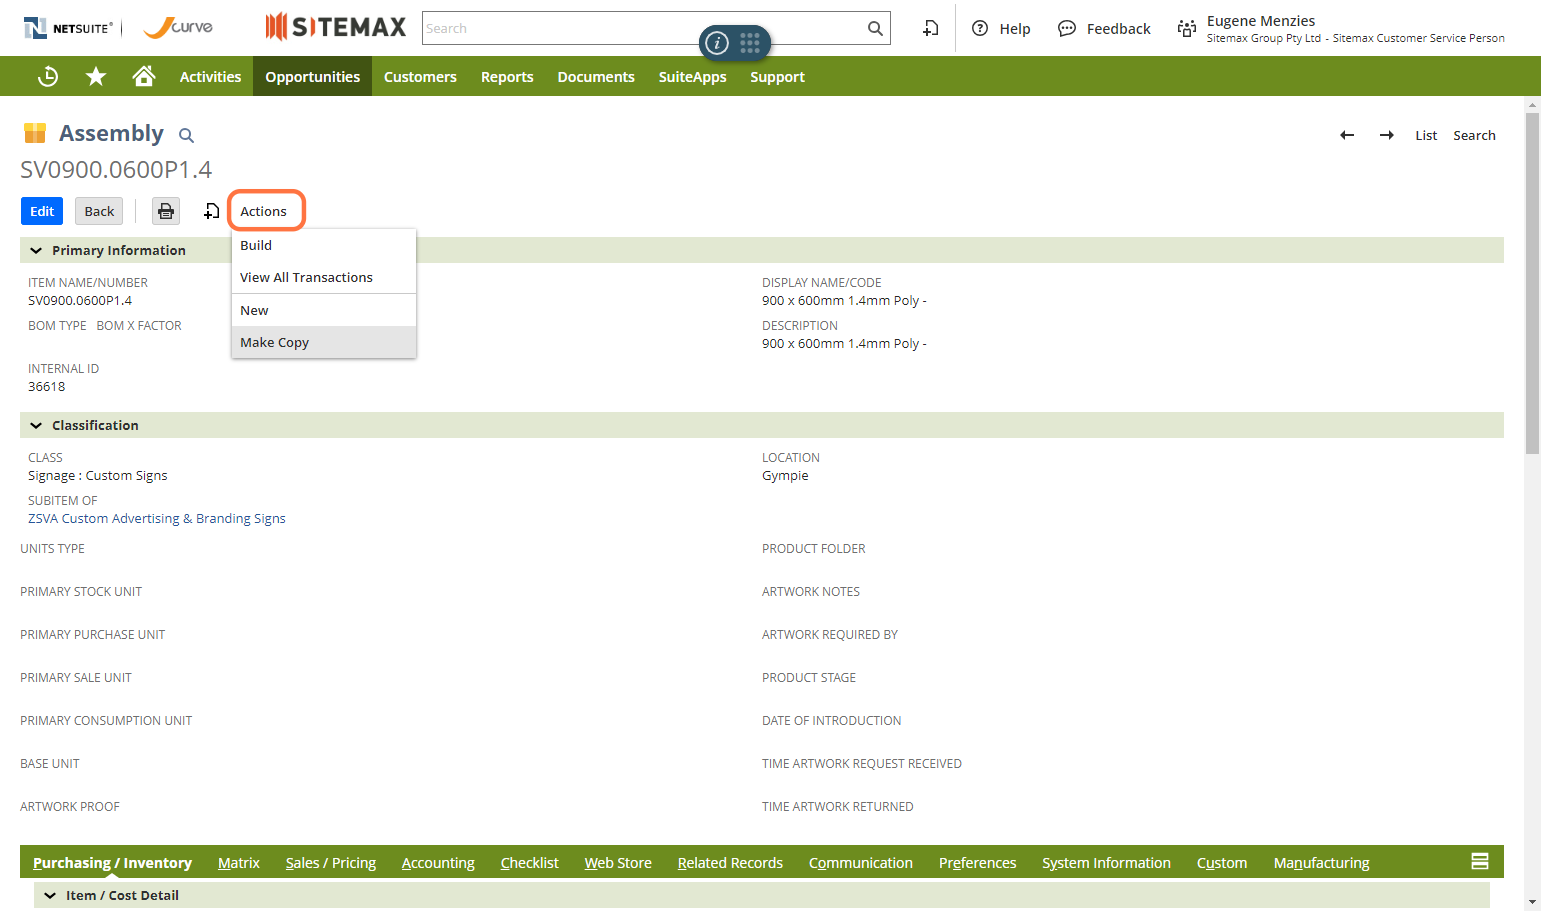Collapse the Item / Cost Detail section
The height and width of the screenshot is (911, 1541).
[50, 895]
